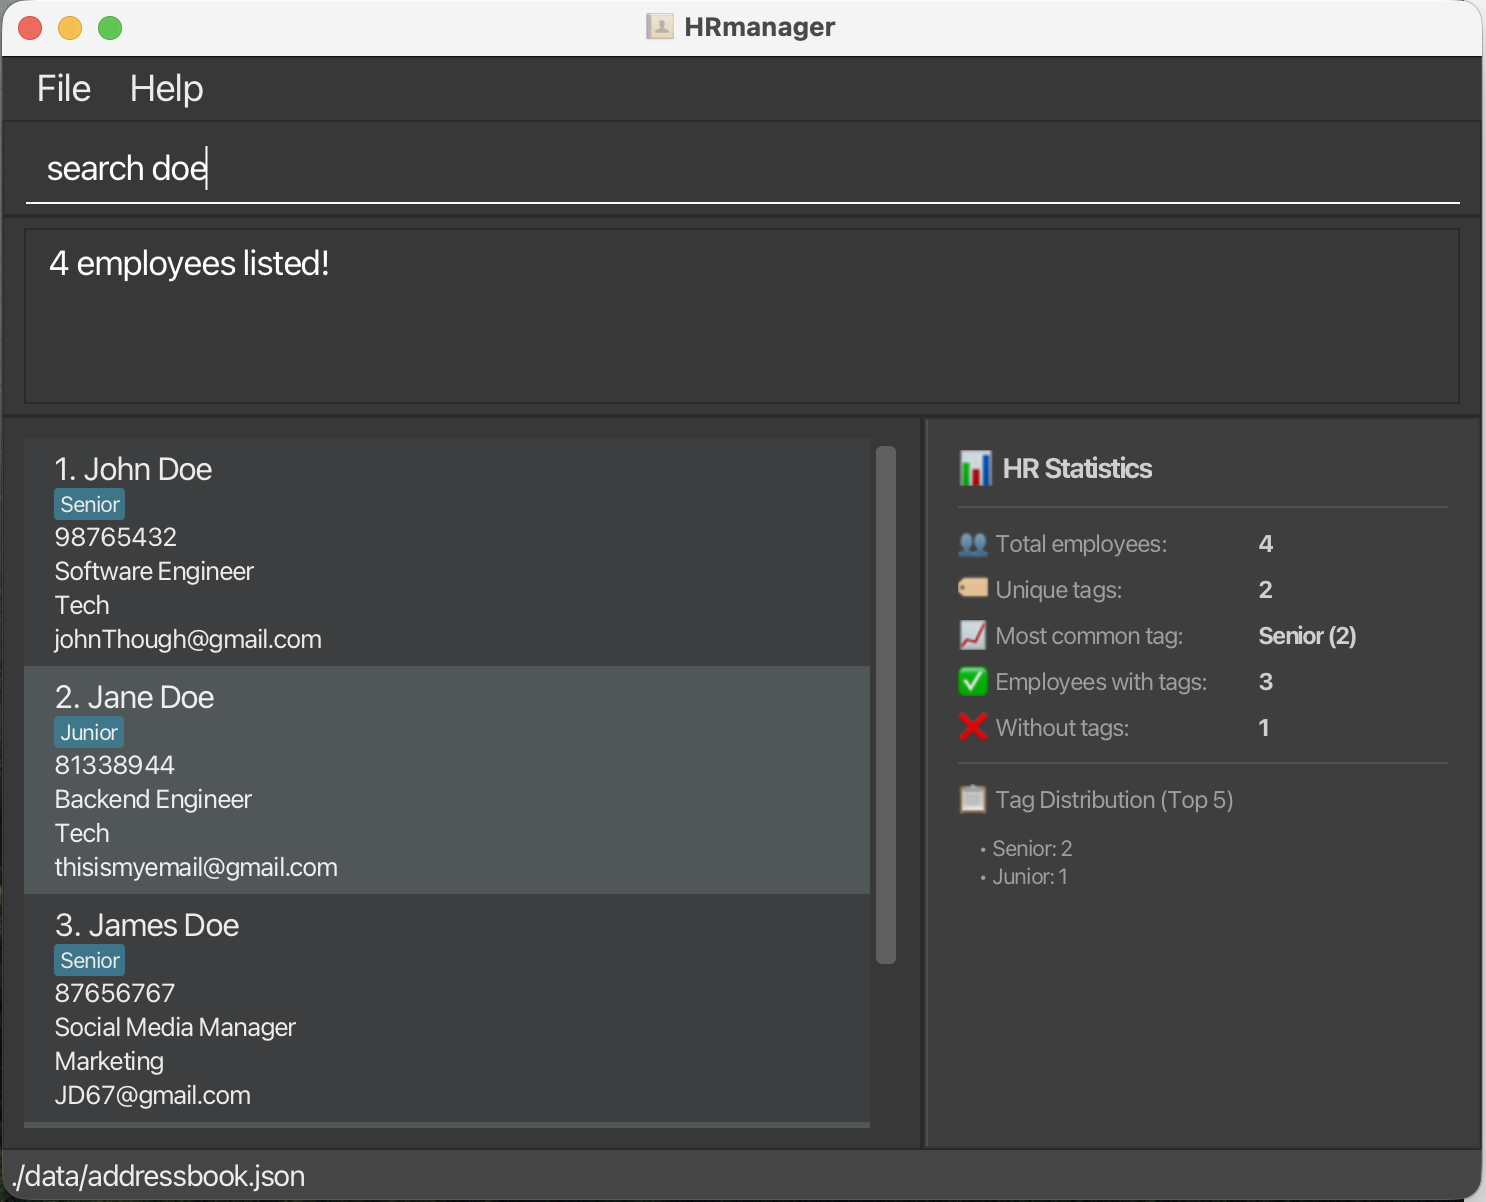
Task: Click the Junior tag on Jane Doe
Action: (x=89, y=733)
